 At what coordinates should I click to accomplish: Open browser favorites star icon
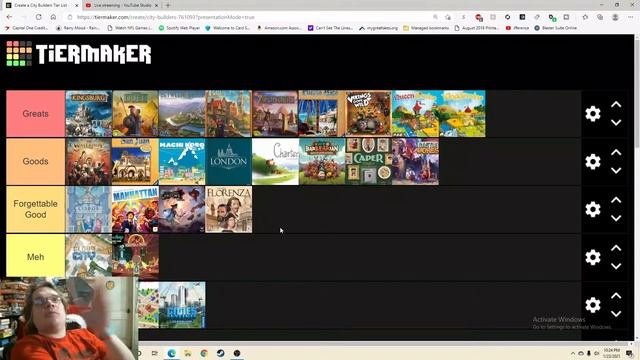585,17
